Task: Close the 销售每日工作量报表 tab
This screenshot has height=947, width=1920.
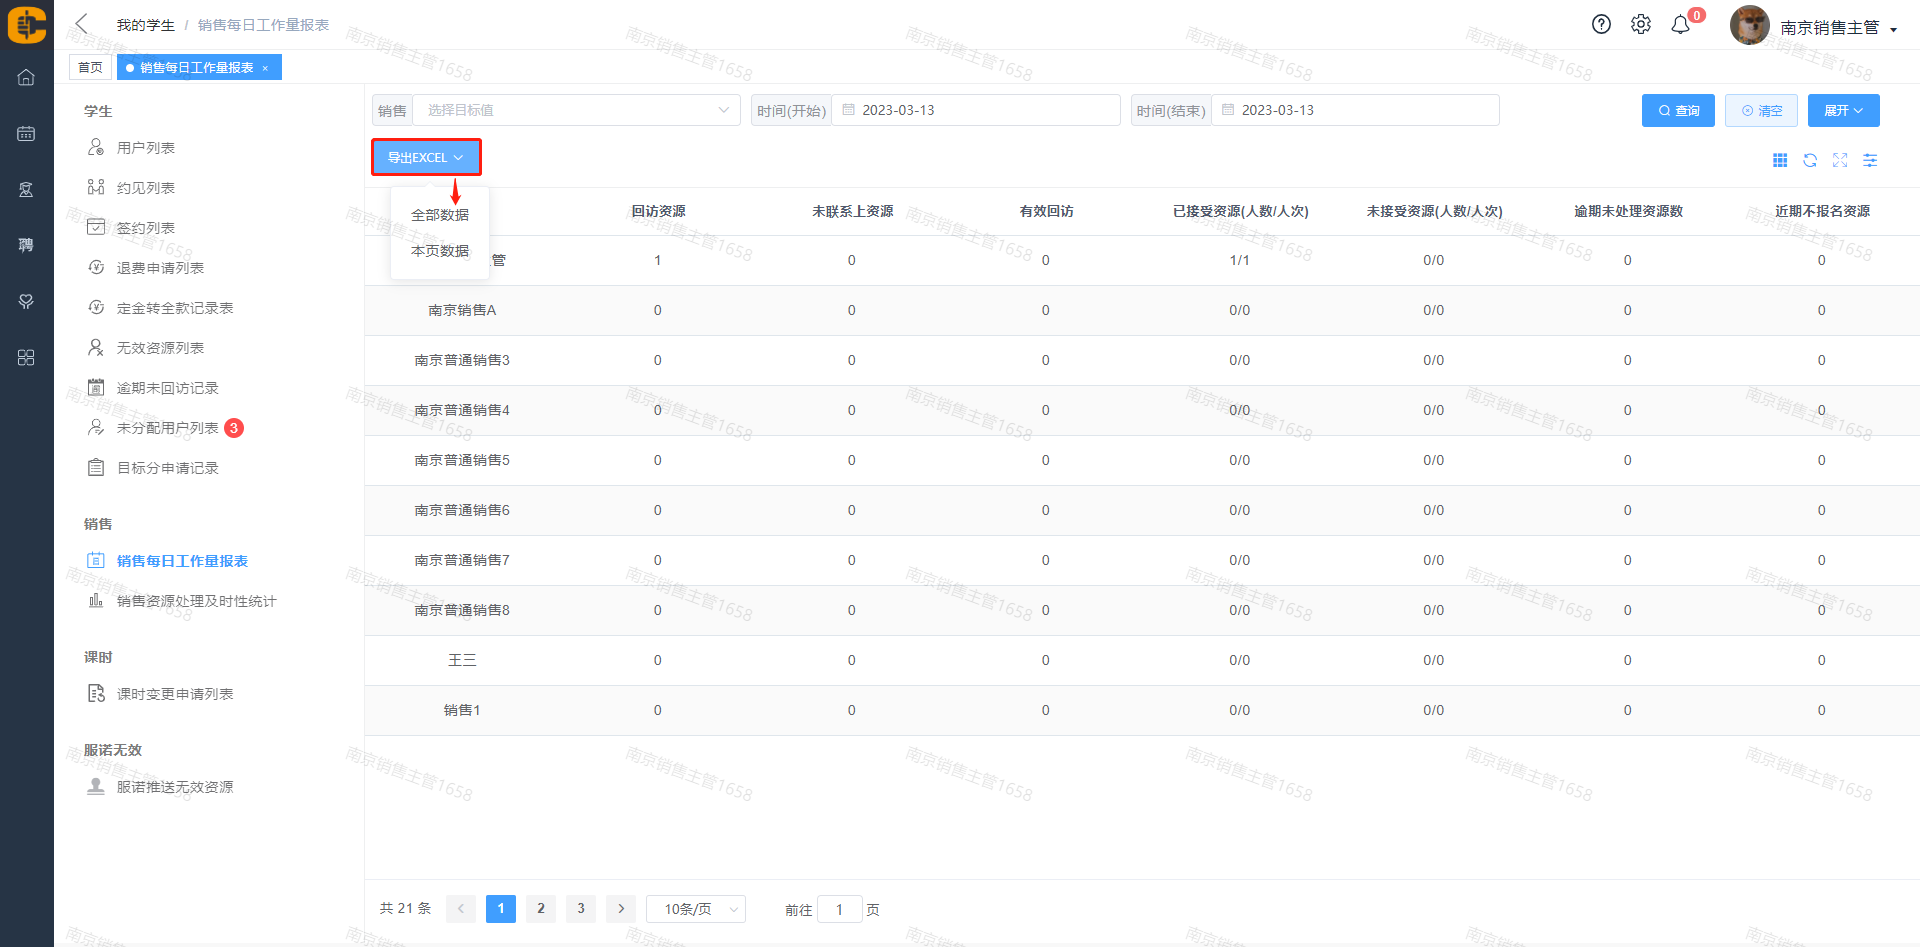Action: tap(265, 68)
